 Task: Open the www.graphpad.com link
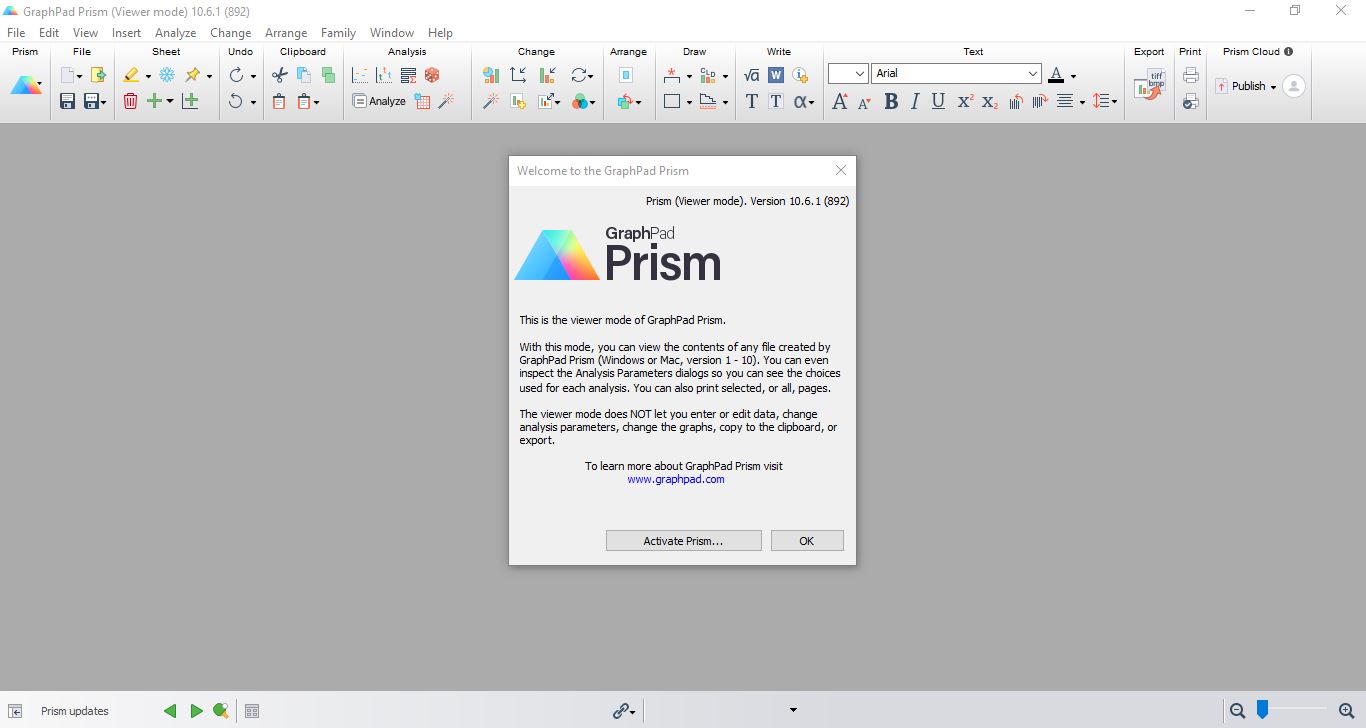[x=676, y=479]
